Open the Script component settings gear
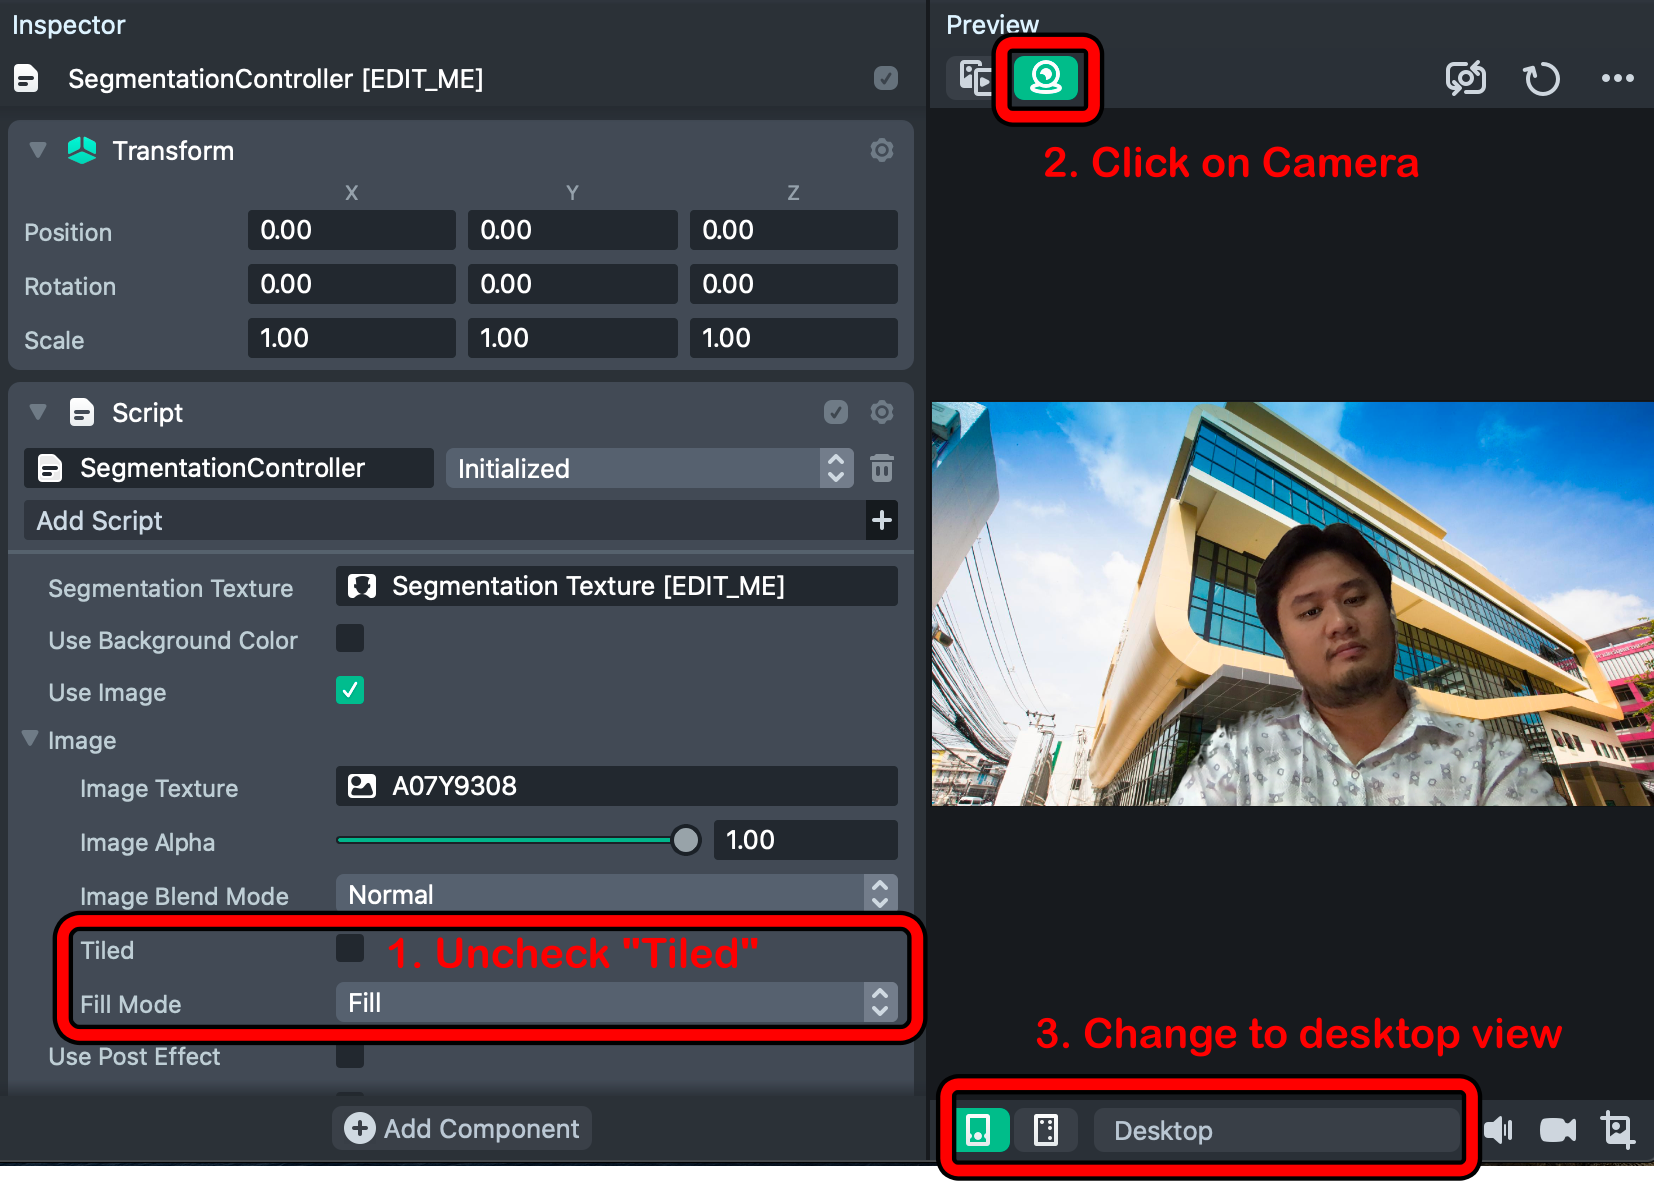Viewport: 1654px width, 1182px height. tap(882, 412)
